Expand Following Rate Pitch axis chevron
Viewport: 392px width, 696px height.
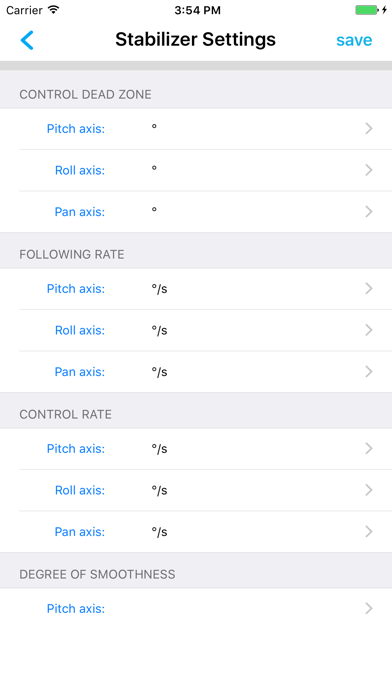tap(368, 289)
